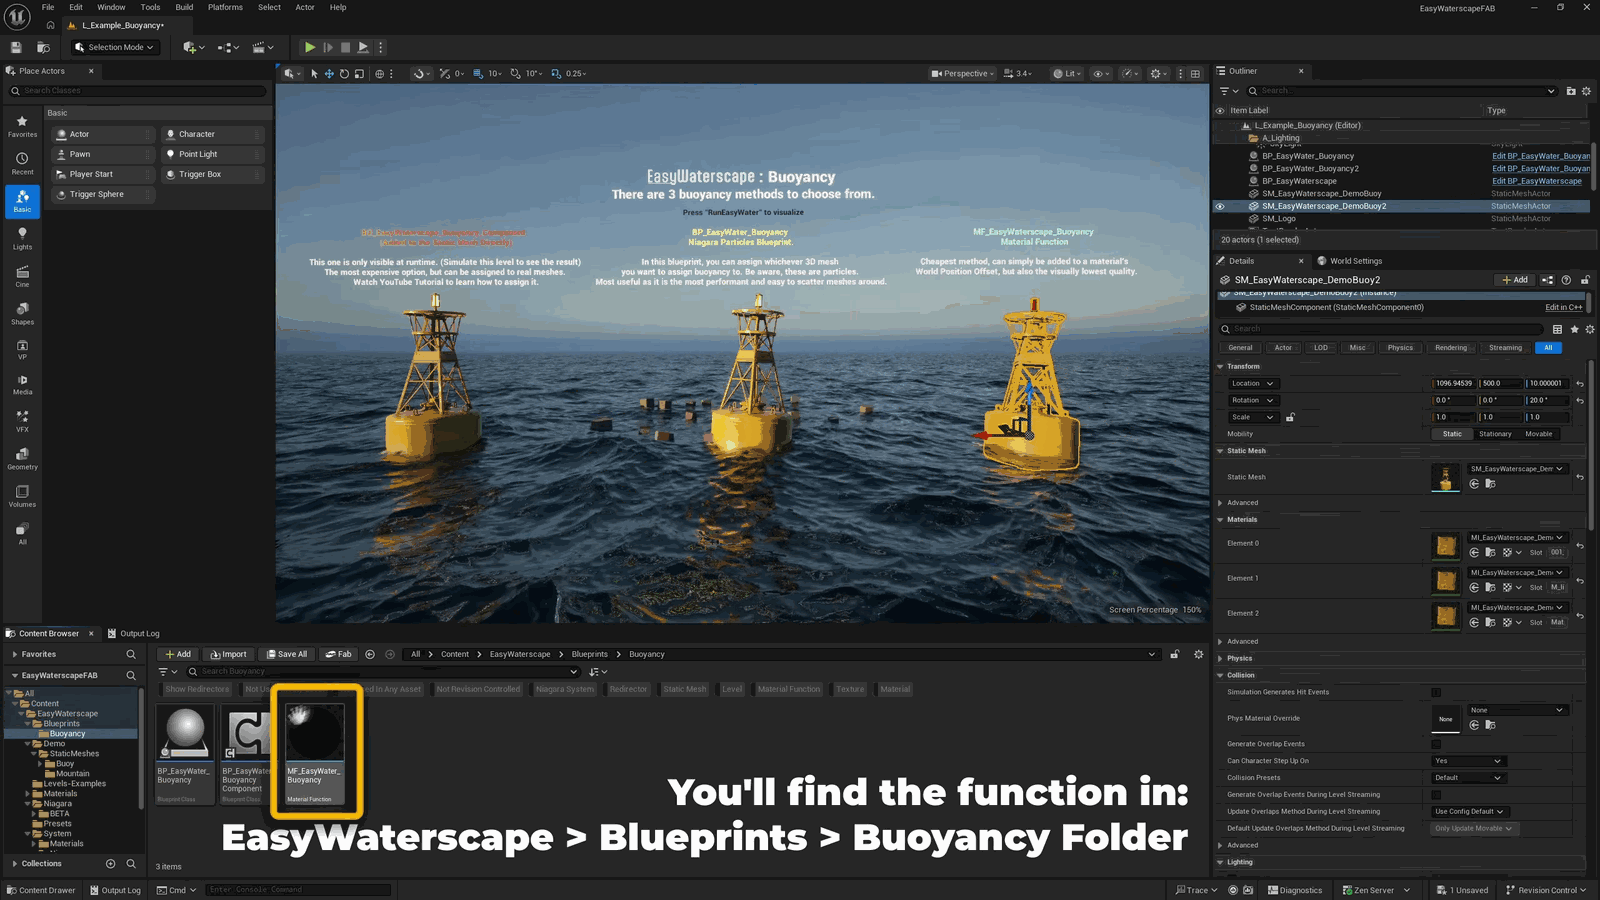
Task: Toggle the scale lock icon
Action: click(1290, 417)
